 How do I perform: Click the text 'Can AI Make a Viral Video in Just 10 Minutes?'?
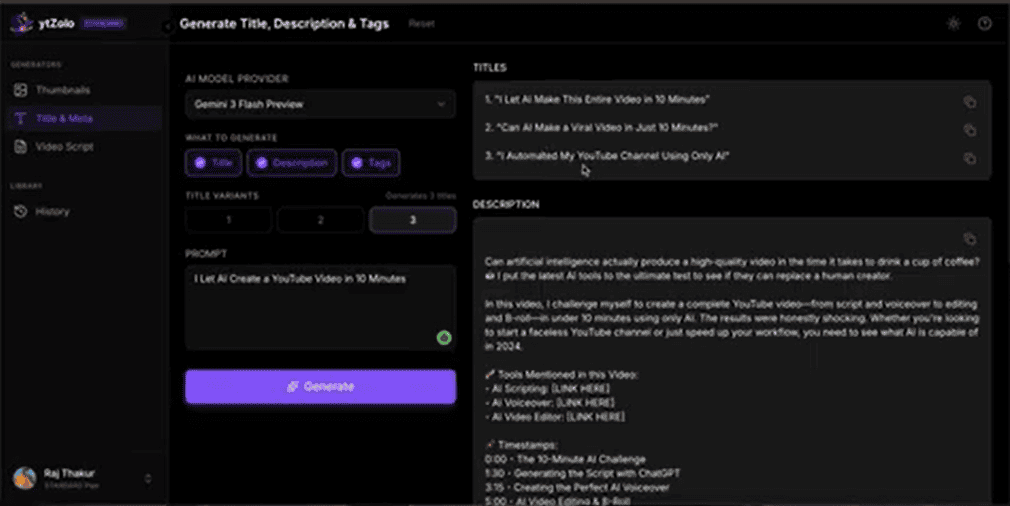point(607,127)
